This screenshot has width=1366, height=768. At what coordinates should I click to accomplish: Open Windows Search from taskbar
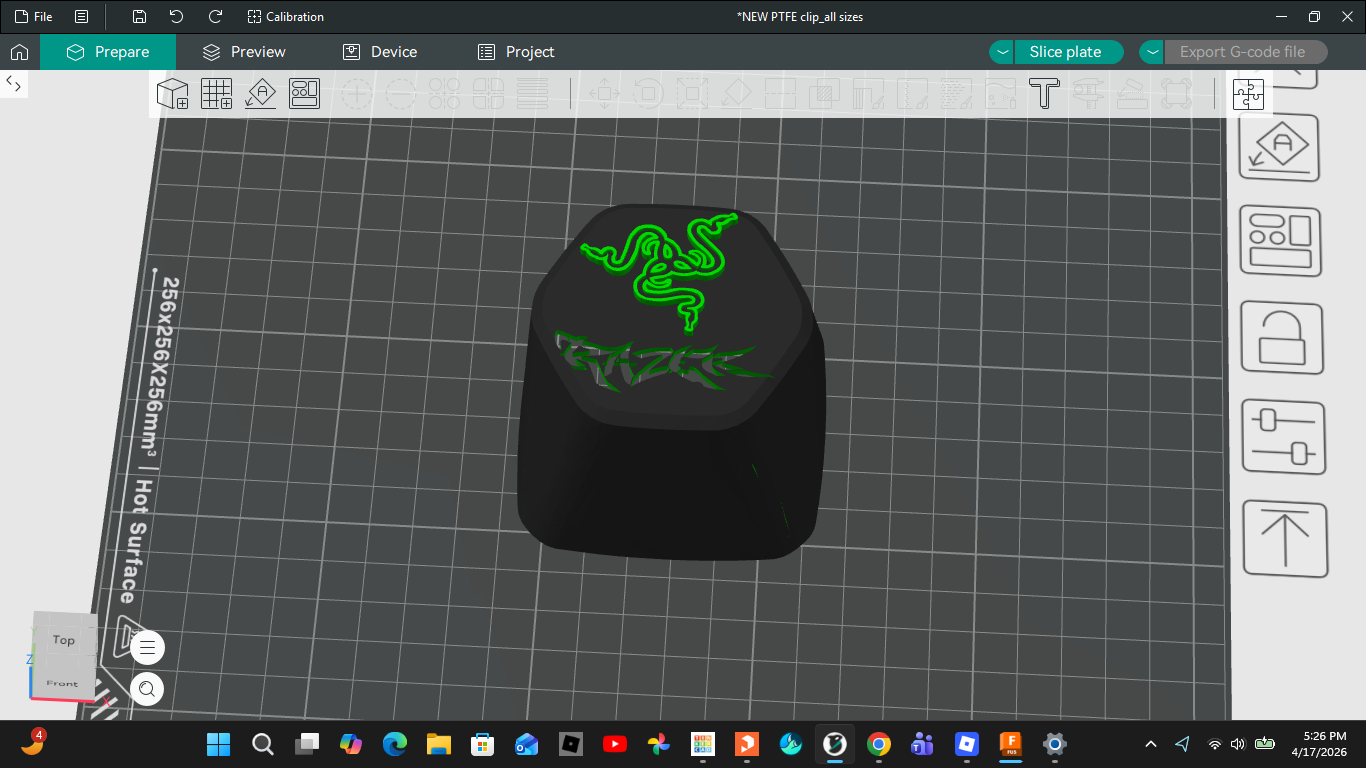click(x=262, y=744)
